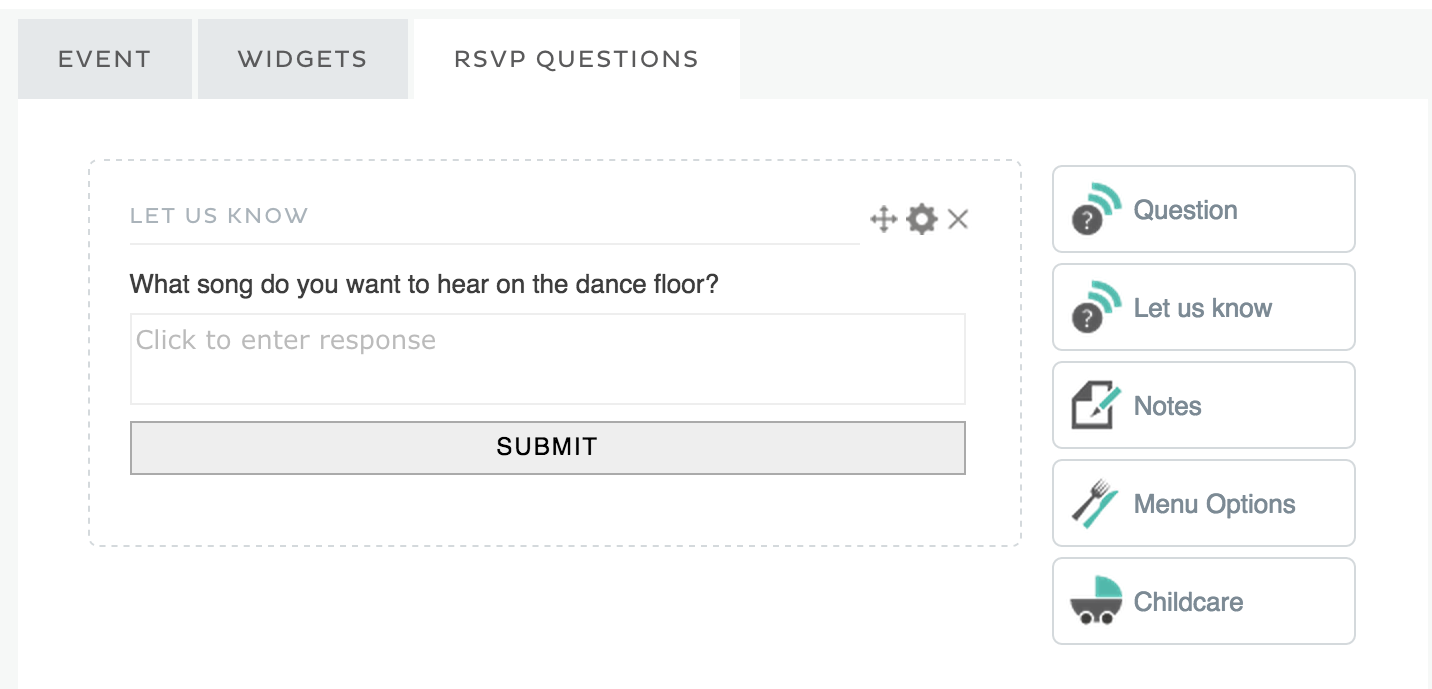Click the 'Click to enter response' text field

coord(547,358)
